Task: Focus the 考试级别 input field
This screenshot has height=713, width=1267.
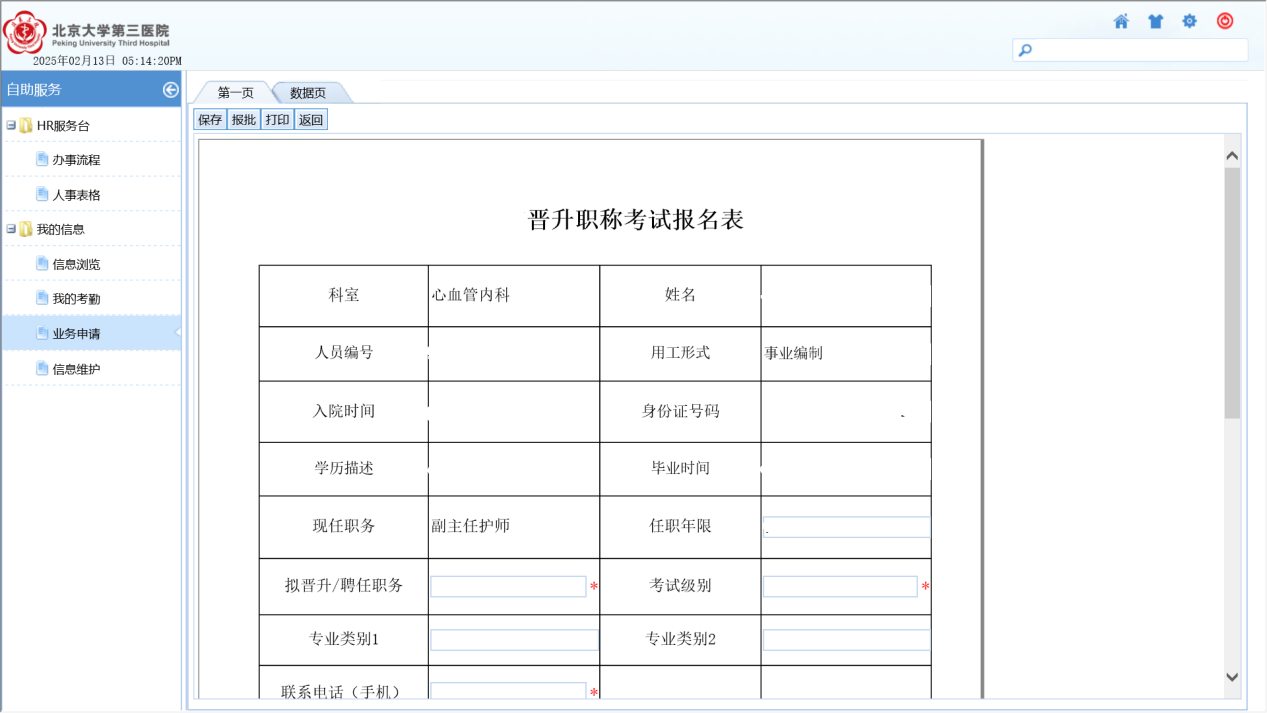Action: (840, 586)
